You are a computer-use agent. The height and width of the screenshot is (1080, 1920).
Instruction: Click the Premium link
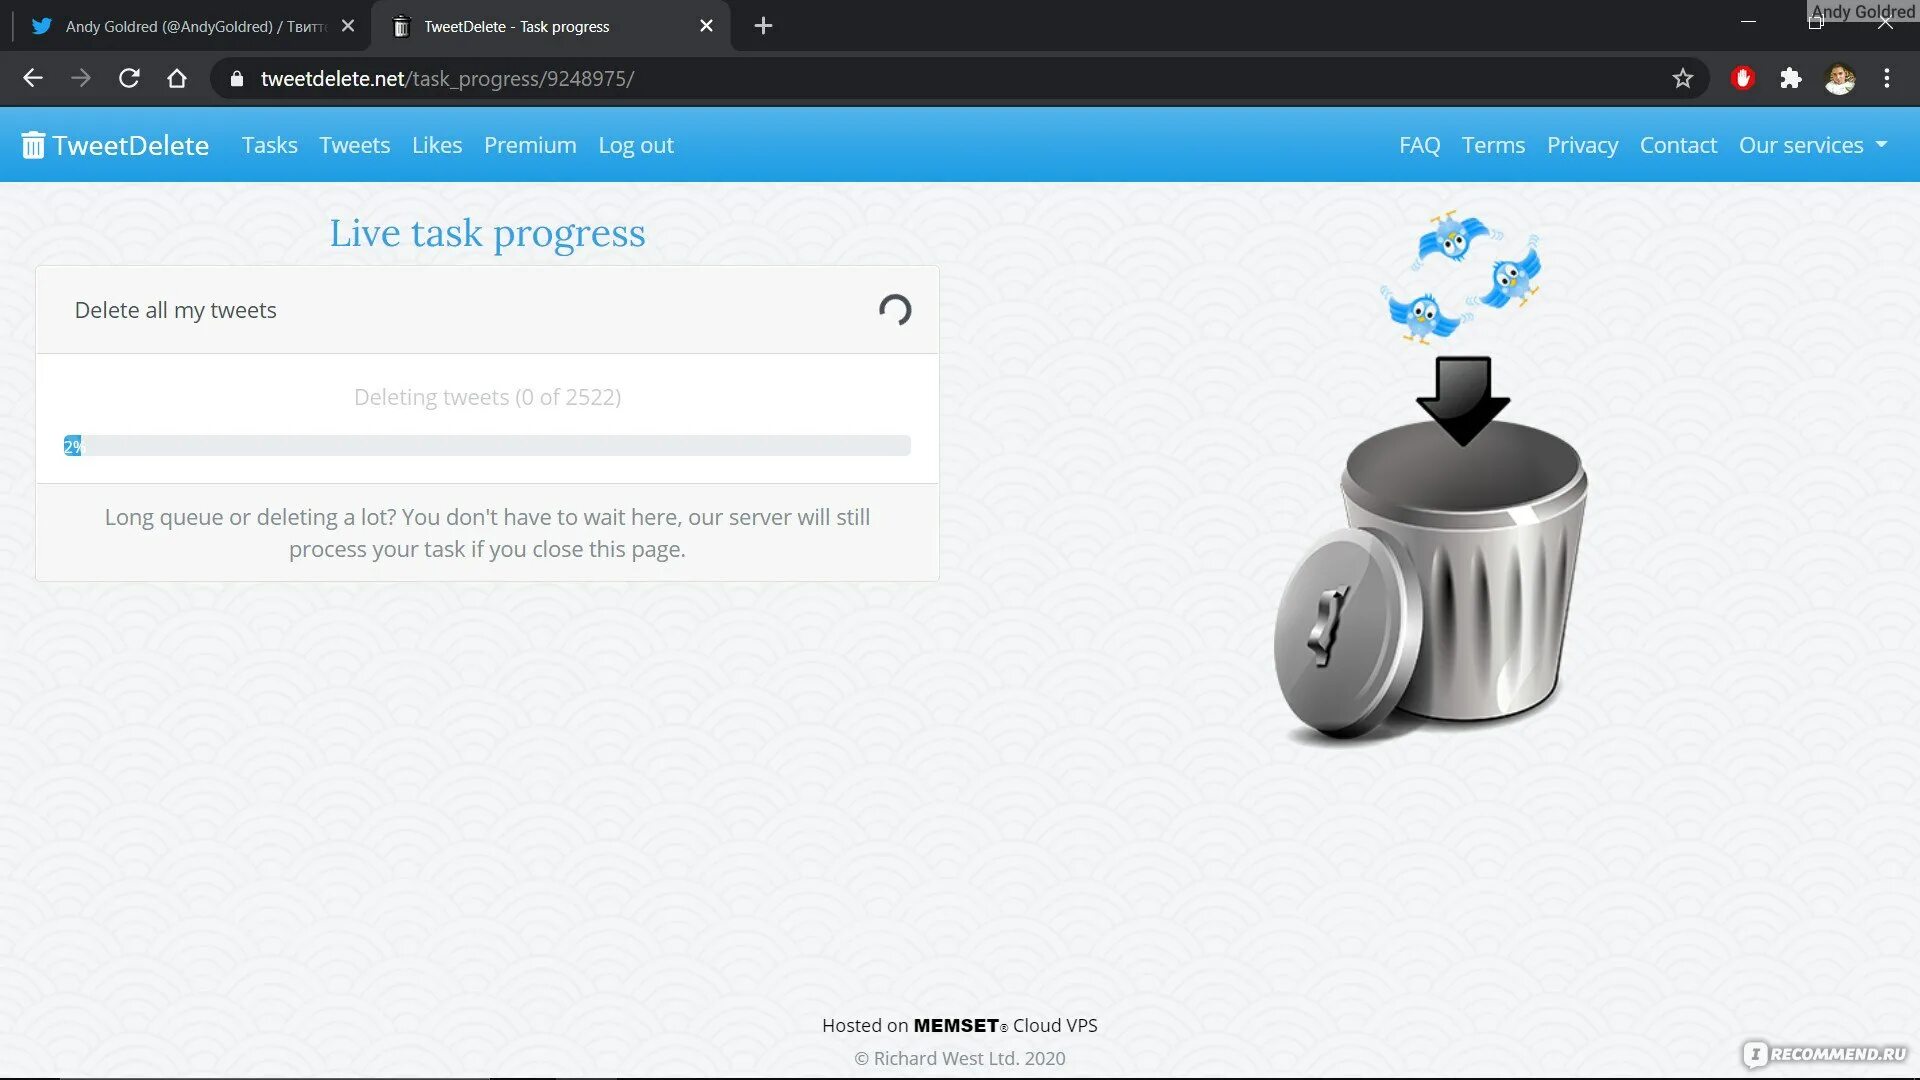click(530, 145)
